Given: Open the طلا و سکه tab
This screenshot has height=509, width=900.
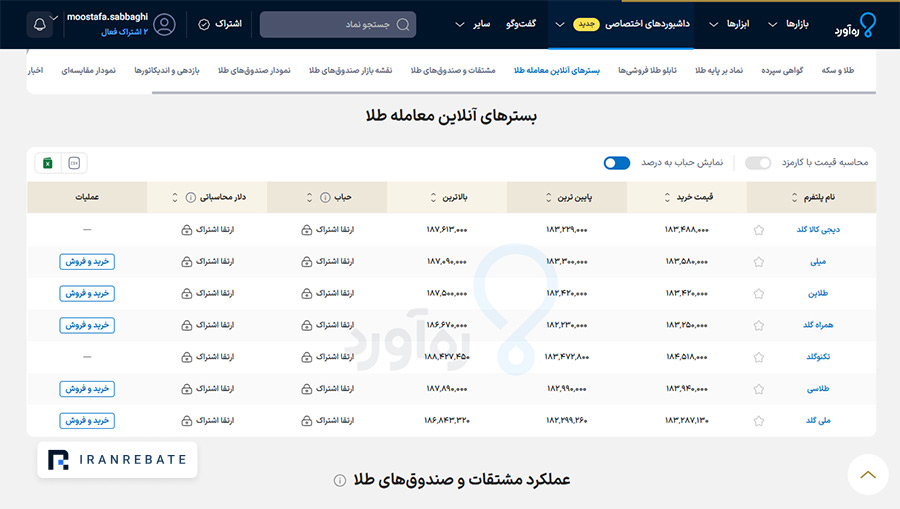Looking at the screenshot, I should pyautogui.click(x=837, y=70).
